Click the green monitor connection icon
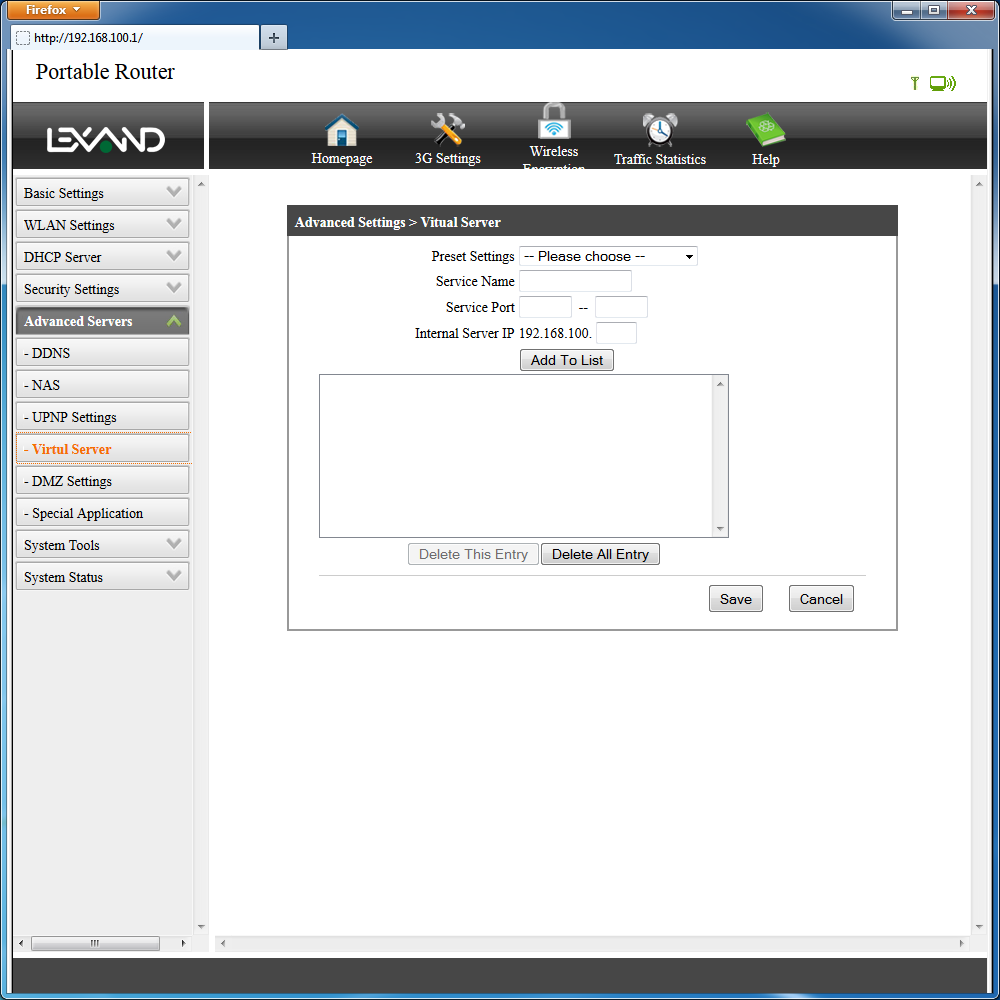Viewport: 1000px width, 1000px height. 943,83
